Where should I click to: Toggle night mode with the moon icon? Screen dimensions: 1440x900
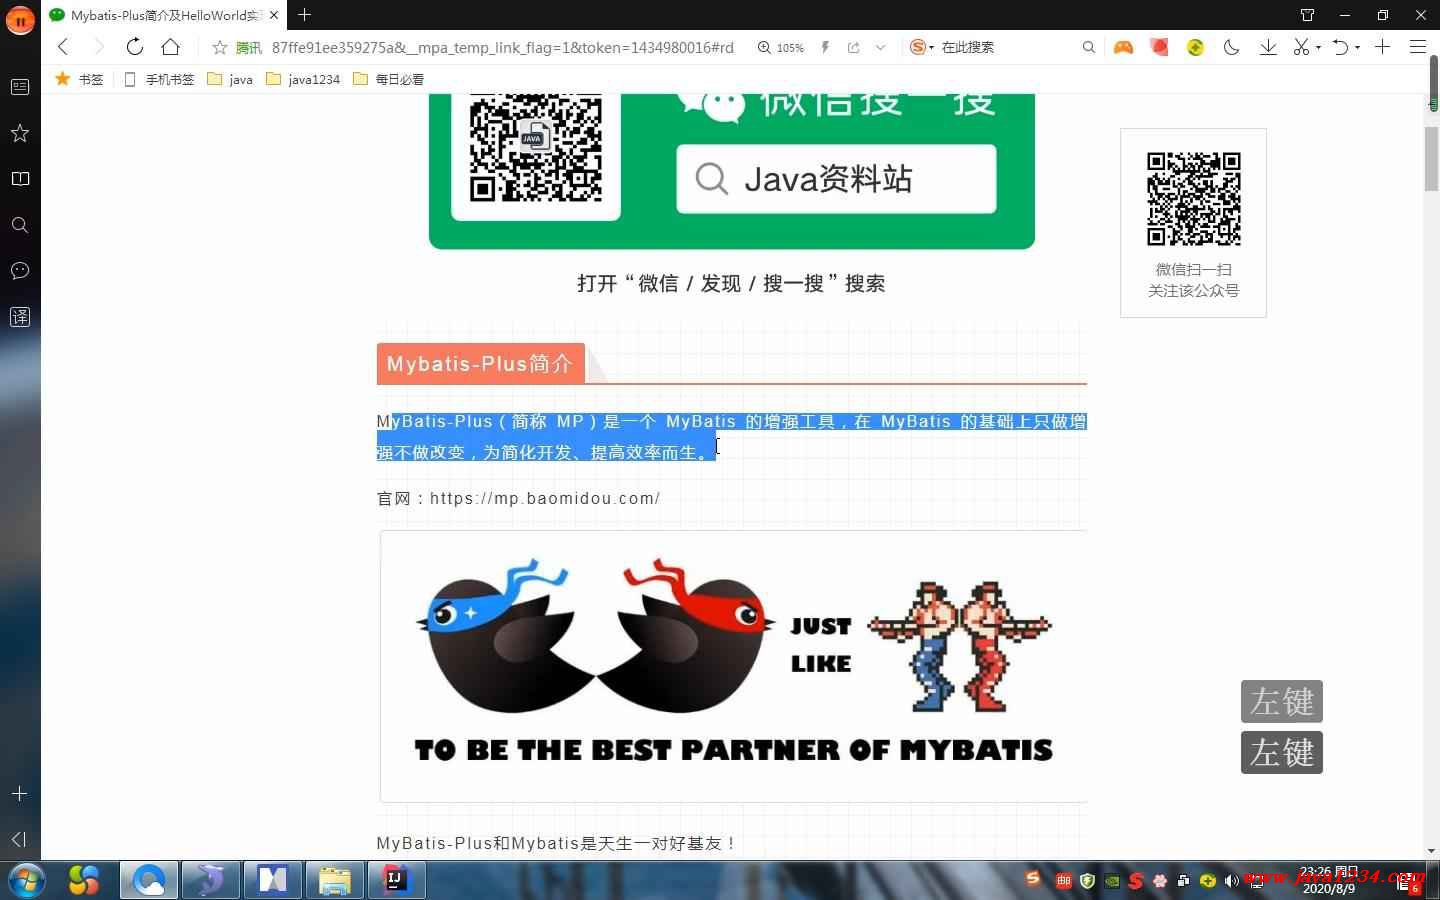[1231, 47]
